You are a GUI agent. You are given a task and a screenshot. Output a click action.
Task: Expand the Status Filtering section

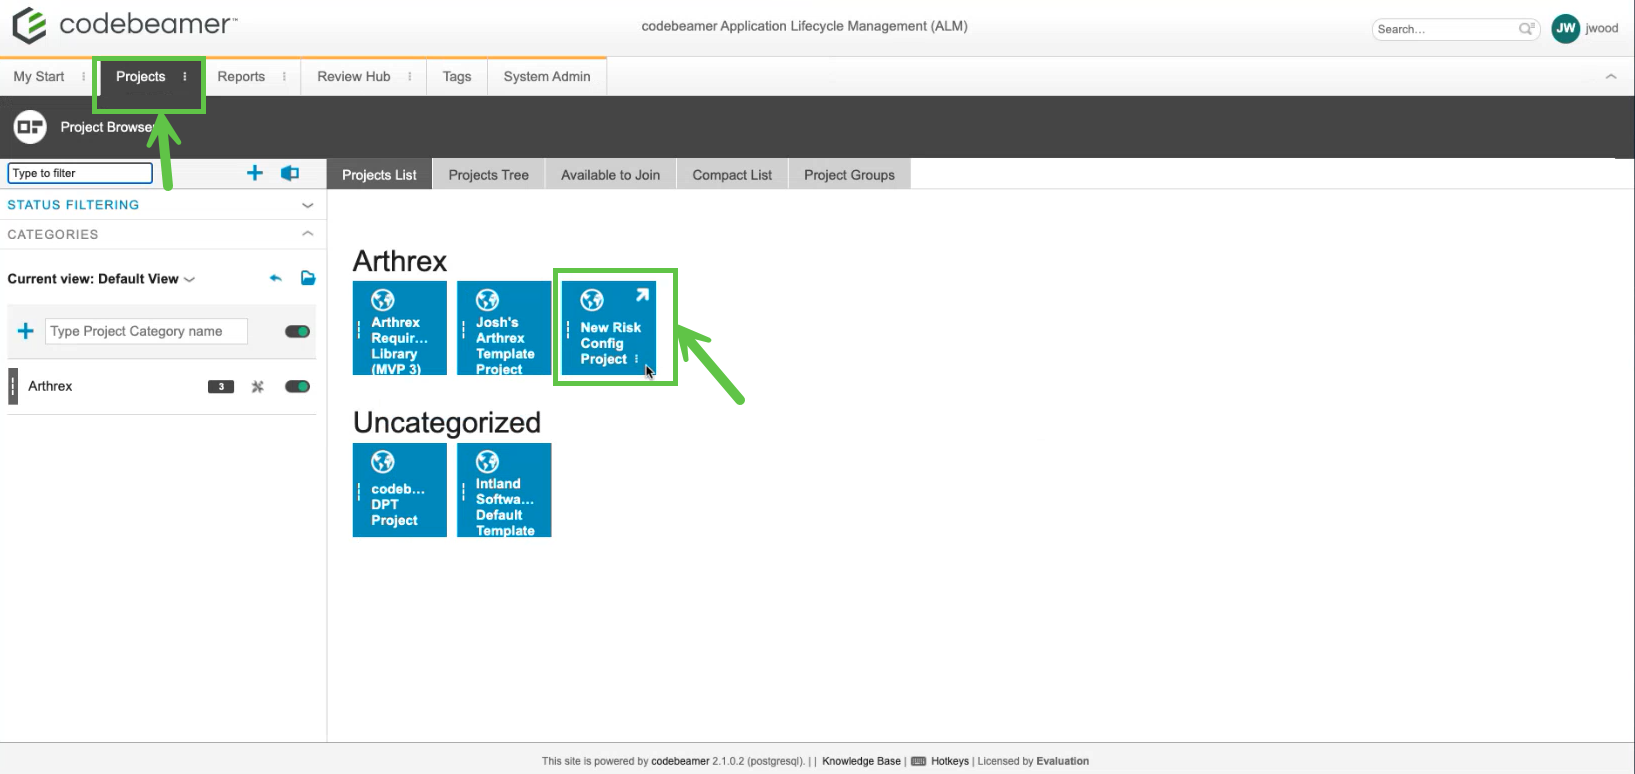tap(307, 205)
